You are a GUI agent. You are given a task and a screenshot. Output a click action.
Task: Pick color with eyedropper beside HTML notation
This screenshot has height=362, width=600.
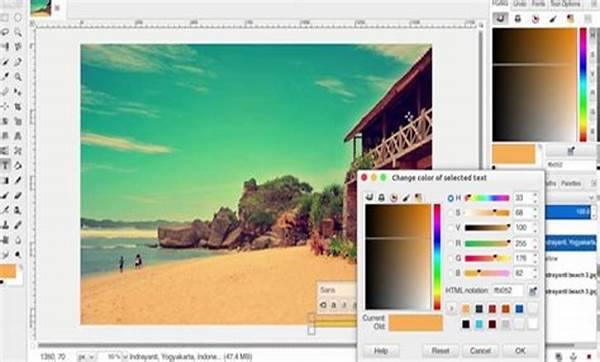pyautogui.click(x=533, y=291)
